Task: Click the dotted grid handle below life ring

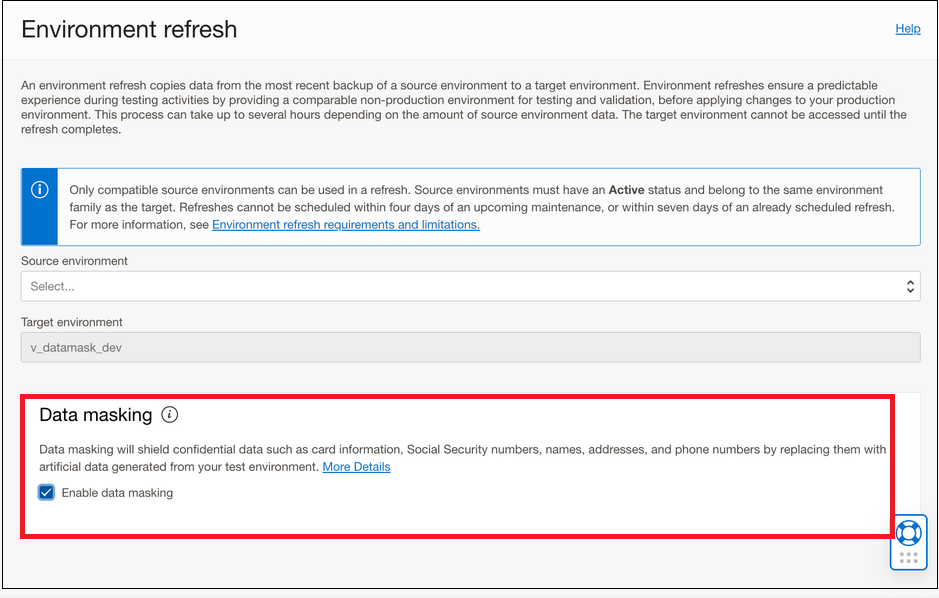Action: (908, 558)
